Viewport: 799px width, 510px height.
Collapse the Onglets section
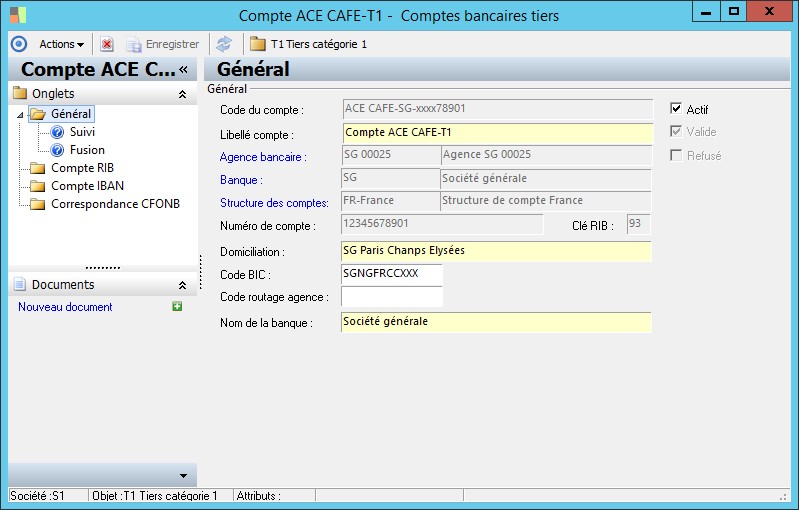(x=182, y=94)
